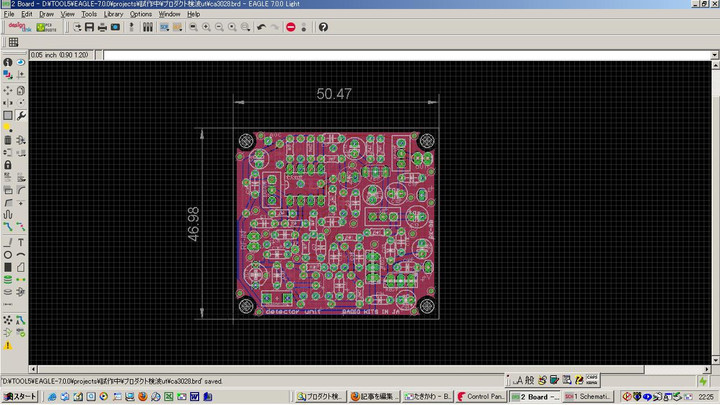
Task: Open the Library menu
Action: point(113,15)
